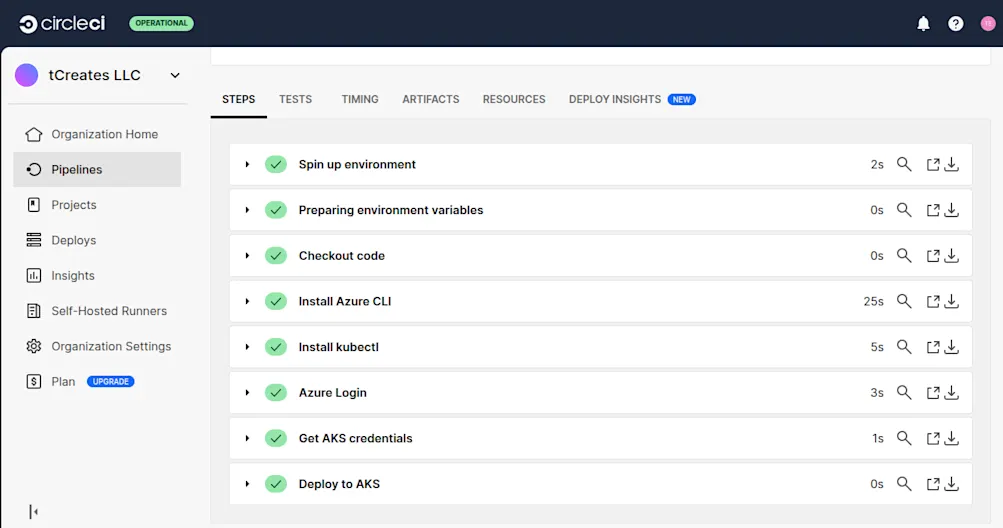Open the Projects page
Viewport: 1003px width, 528px height.
tap(97, 205)
